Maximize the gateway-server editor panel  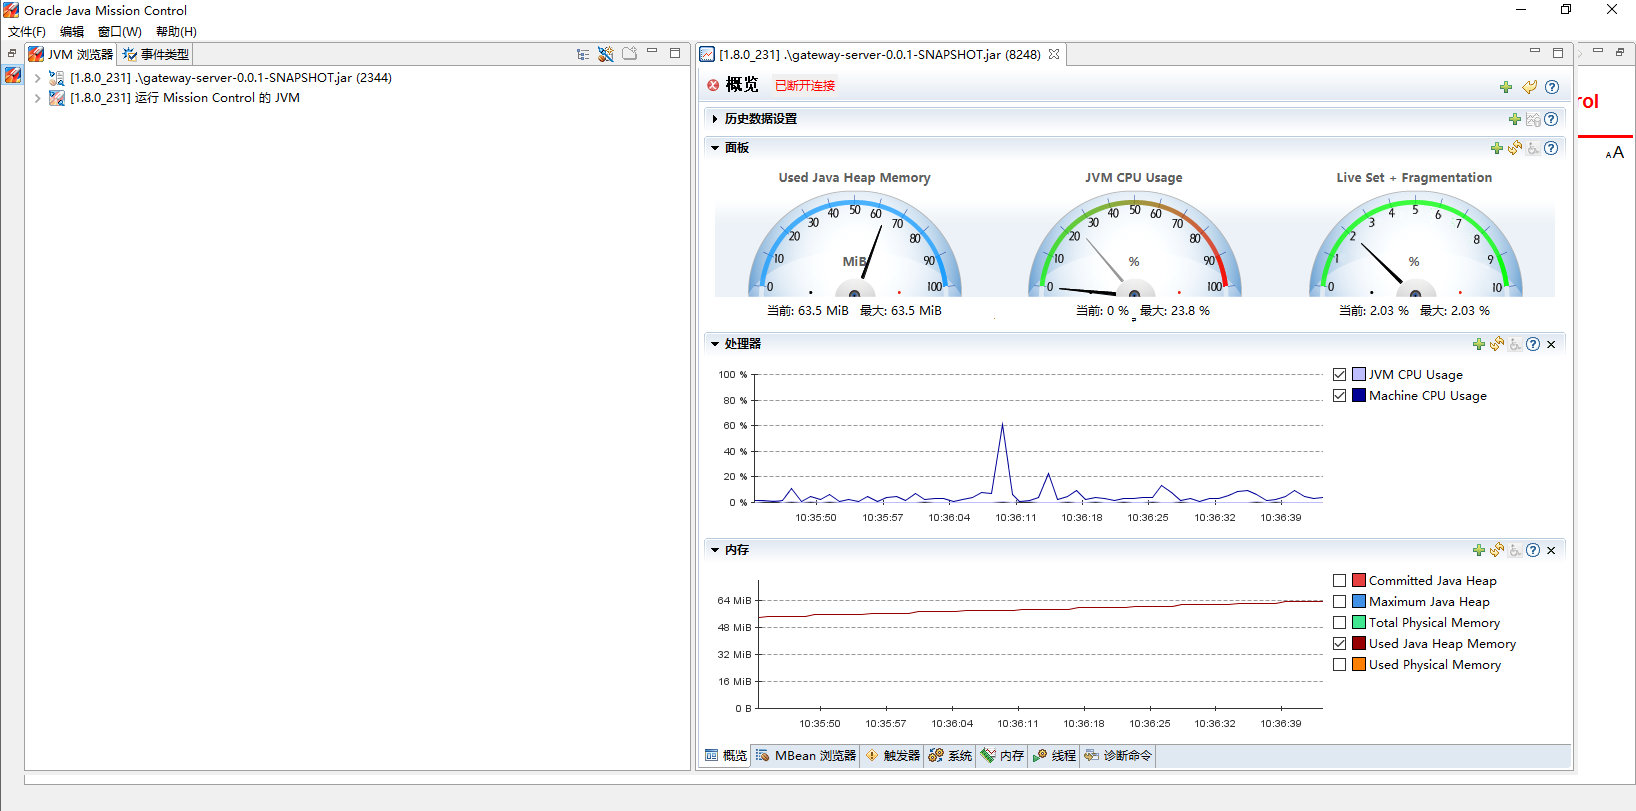pos(1558,53)
